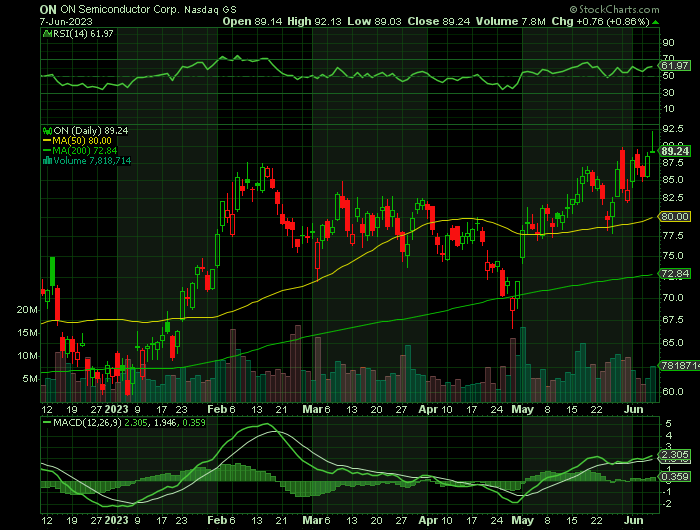Click the MA(50) 80.00 legend entry

(82, 141)
